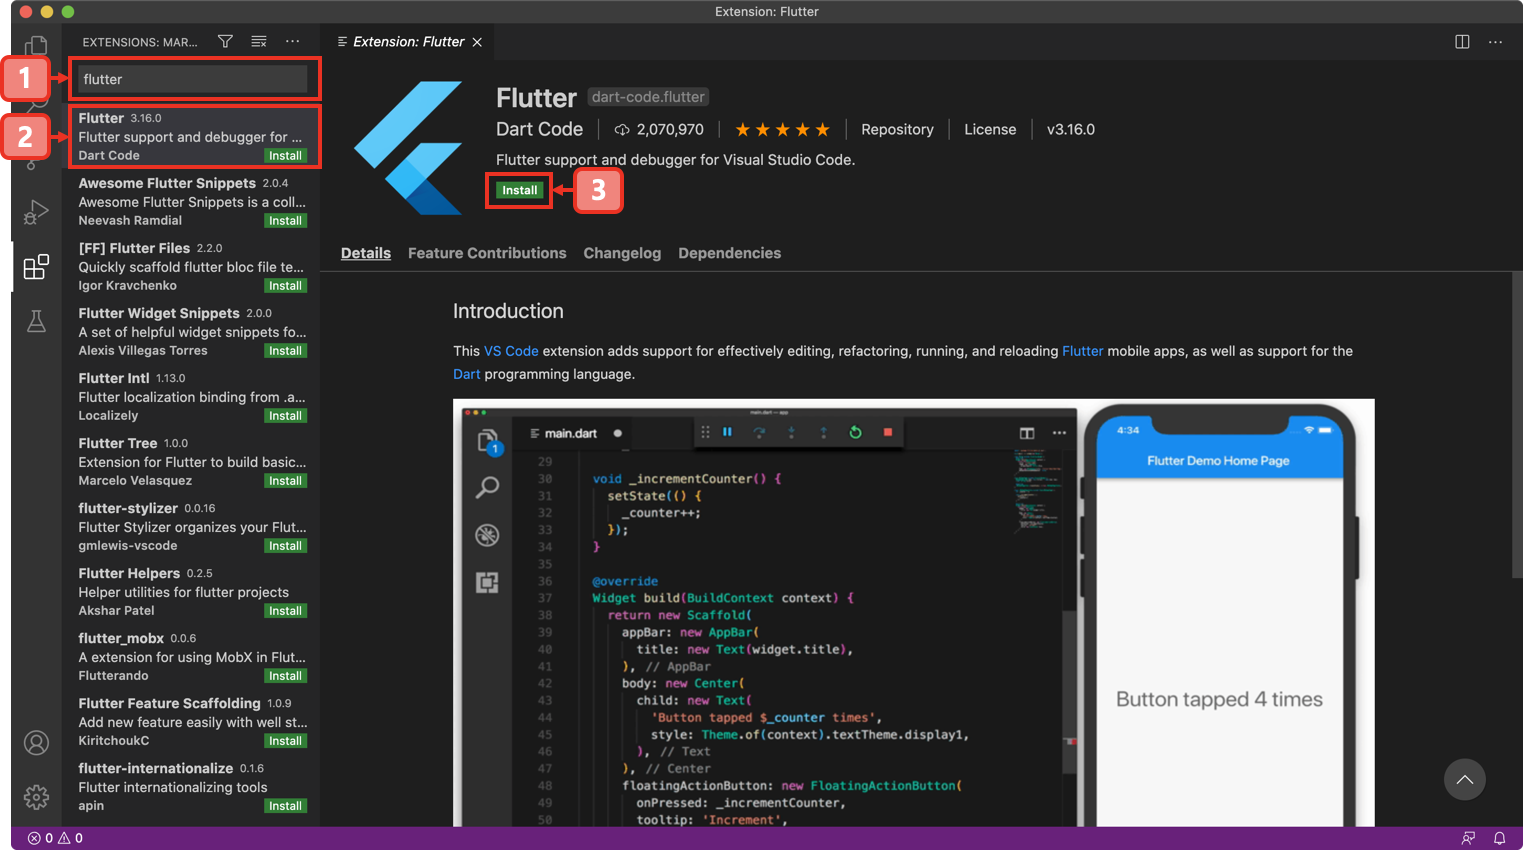
Task: Follow the VS Code link in introduction
Action: [x=511, y=351]
